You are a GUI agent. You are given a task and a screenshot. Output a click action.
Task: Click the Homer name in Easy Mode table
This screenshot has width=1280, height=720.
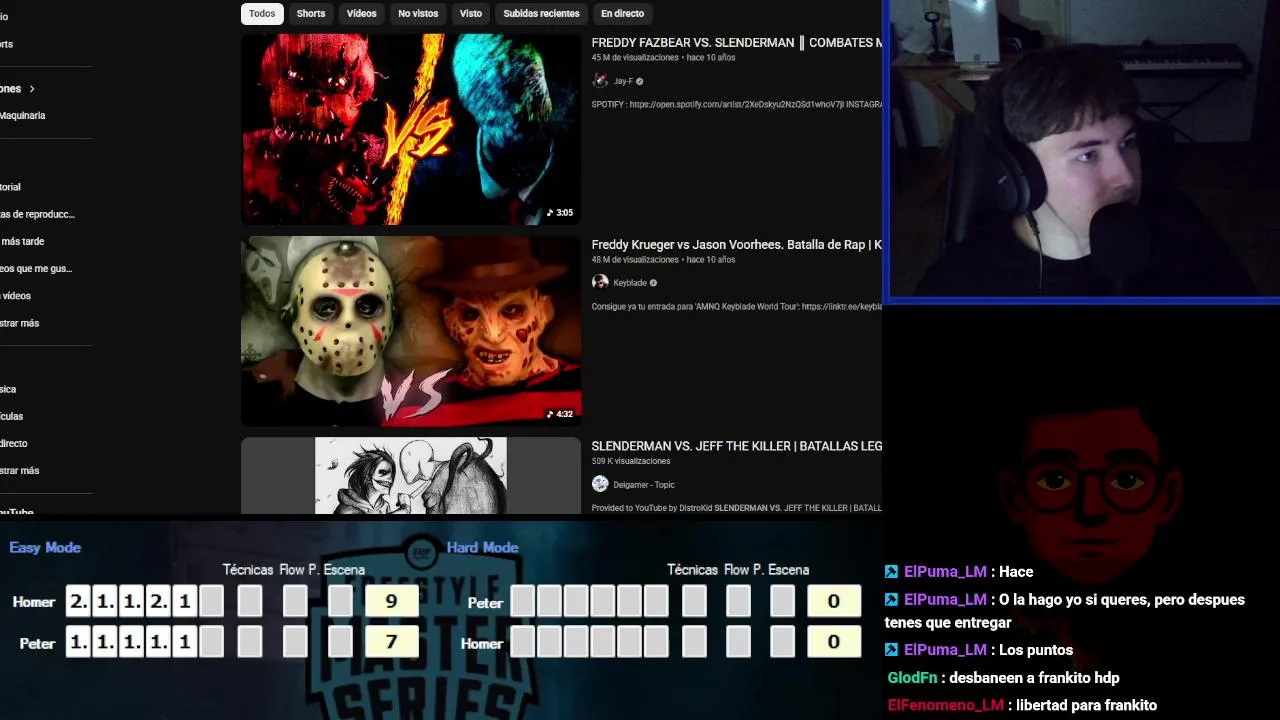pos(34,602)
